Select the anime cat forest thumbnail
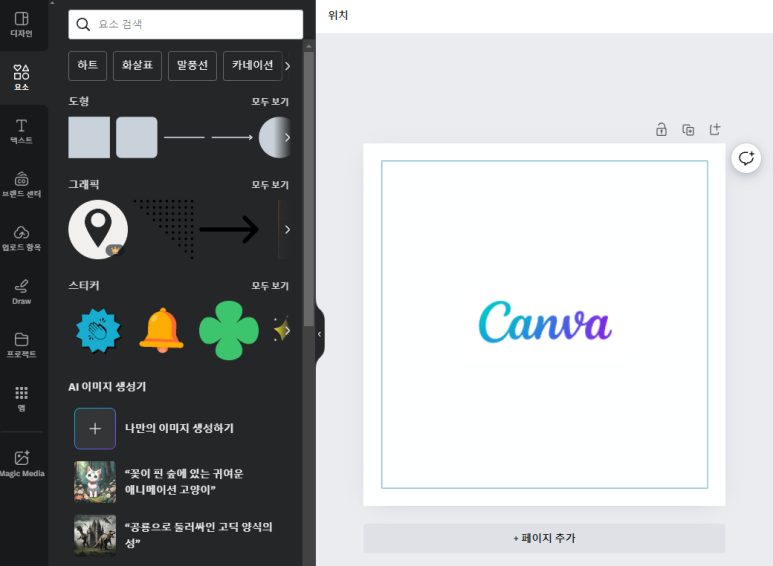The image size is (773, 566). click(x=95, y=482)
